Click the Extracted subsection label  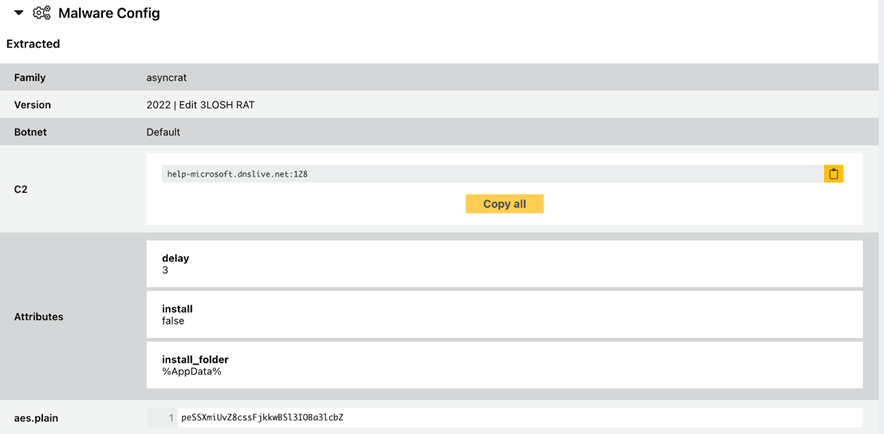[33, 44]
